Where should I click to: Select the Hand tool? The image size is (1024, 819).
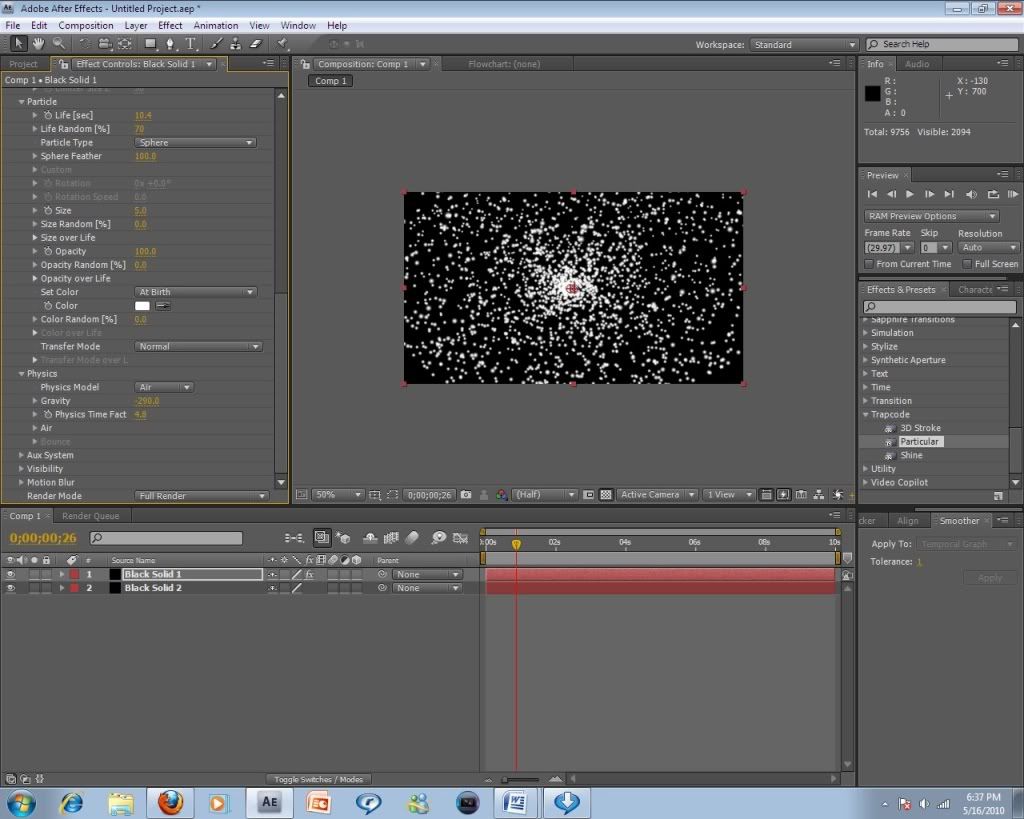pos(38,44)
